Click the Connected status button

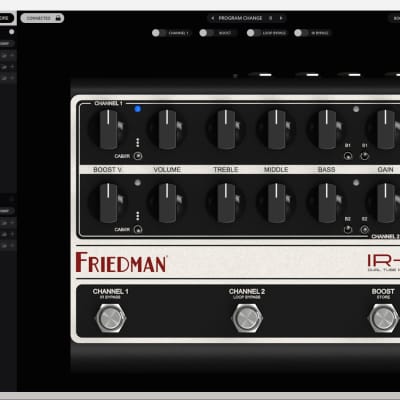(42, 18)
